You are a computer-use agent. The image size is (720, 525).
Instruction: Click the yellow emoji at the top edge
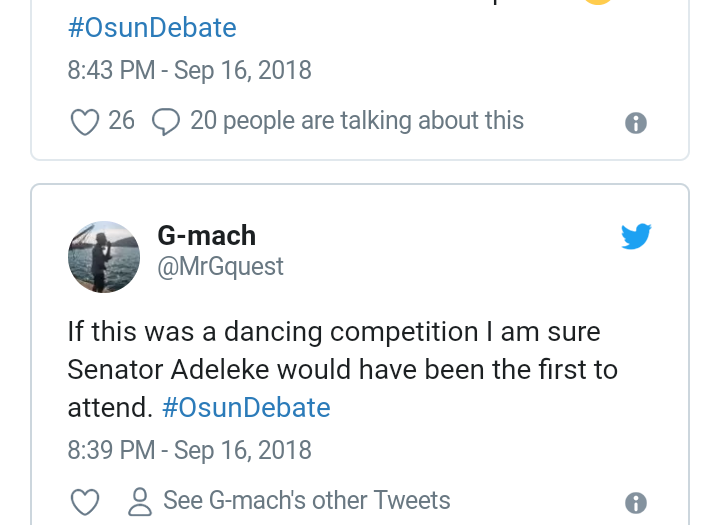(597, 3)
